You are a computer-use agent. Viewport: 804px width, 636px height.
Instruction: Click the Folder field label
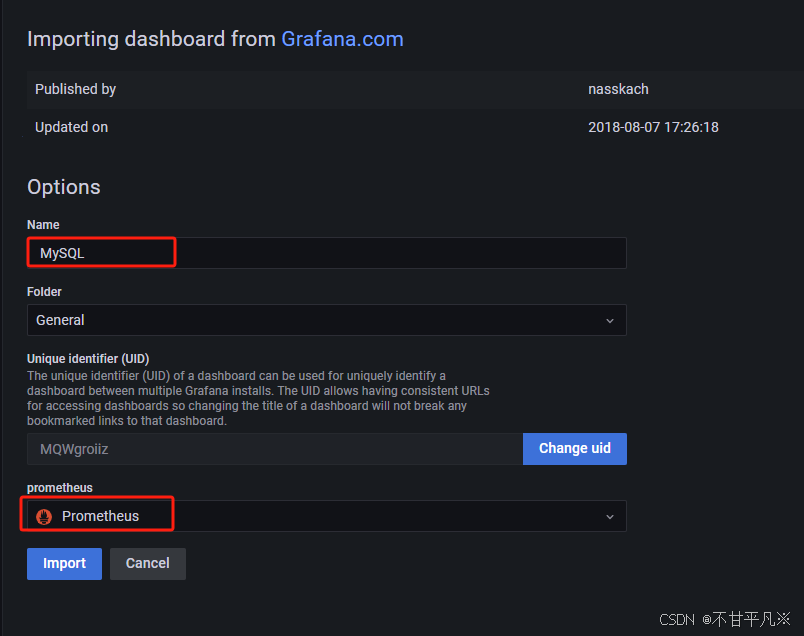[44, 292]
